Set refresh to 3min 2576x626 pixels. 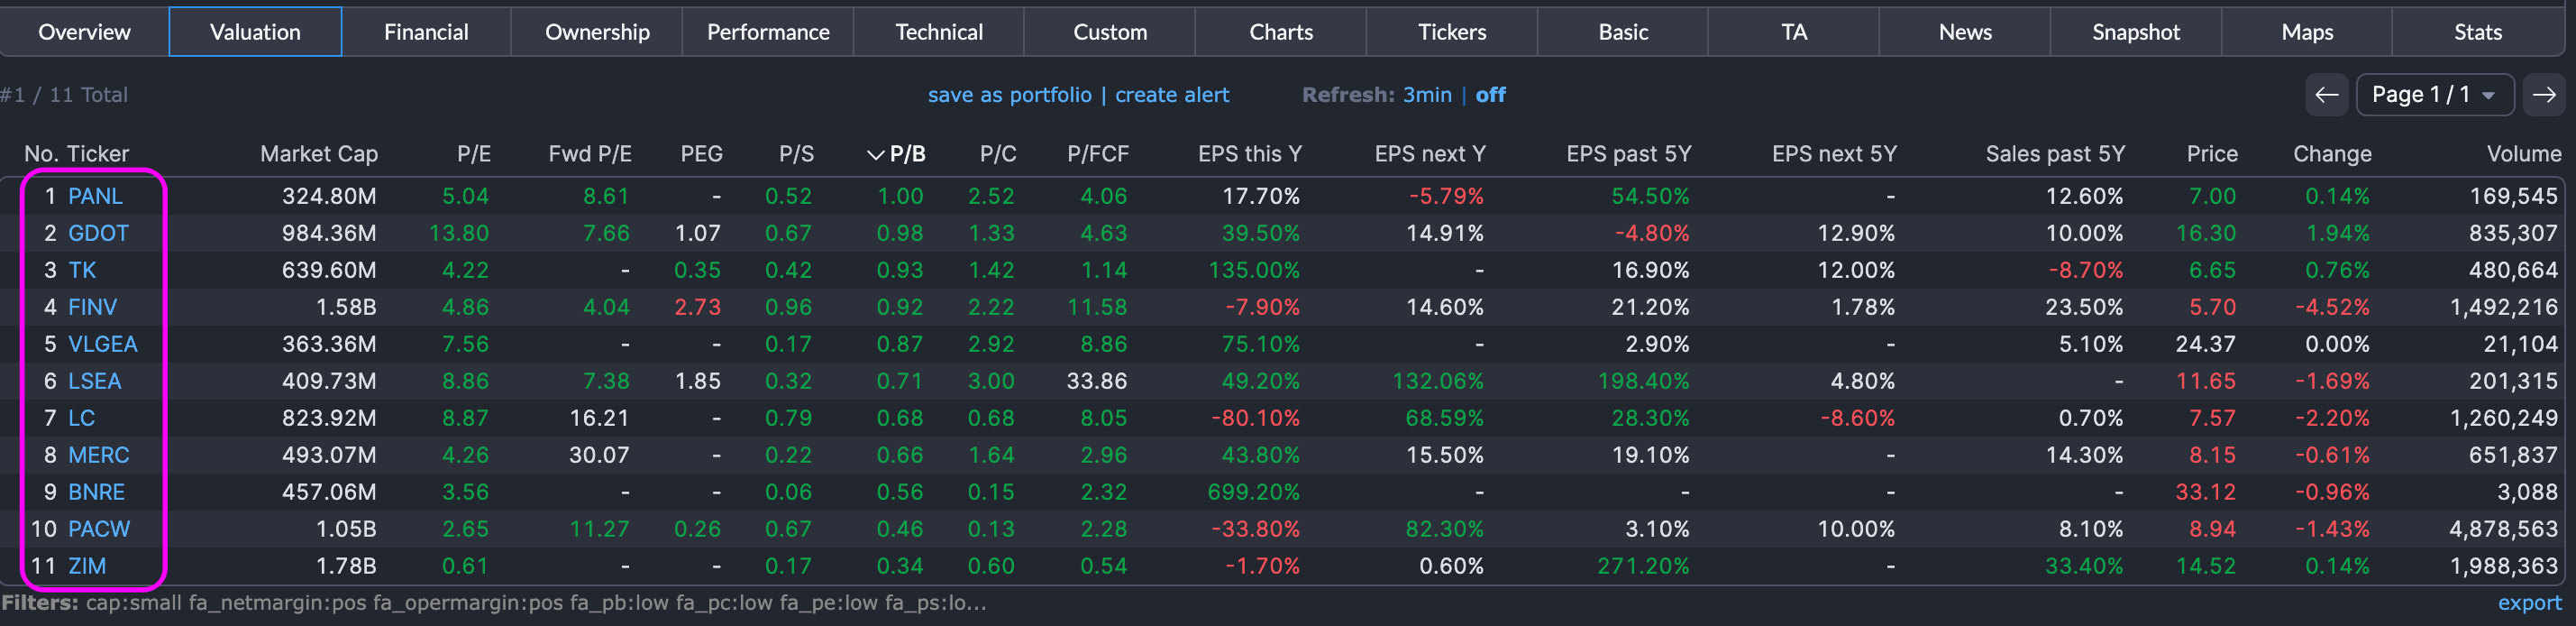[x=1427, y=95]
